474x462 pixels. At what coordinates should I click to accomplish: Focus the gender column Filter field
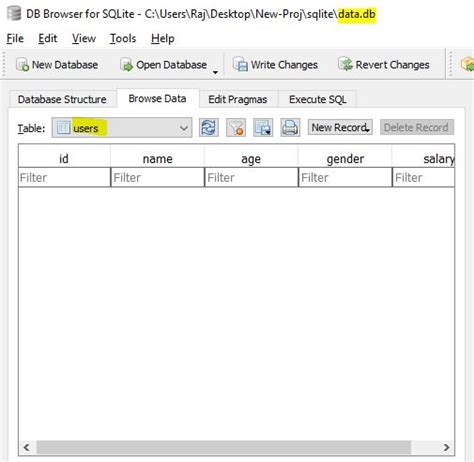click(x=345, y=178)
